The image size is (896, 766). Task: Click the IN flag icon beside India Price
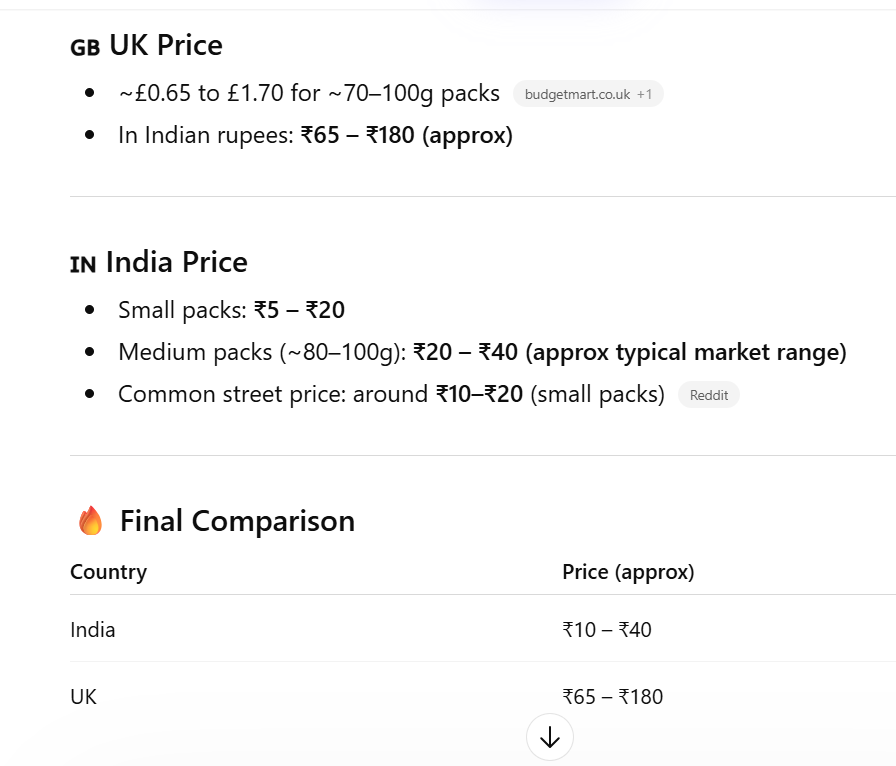tap(83, 265)
